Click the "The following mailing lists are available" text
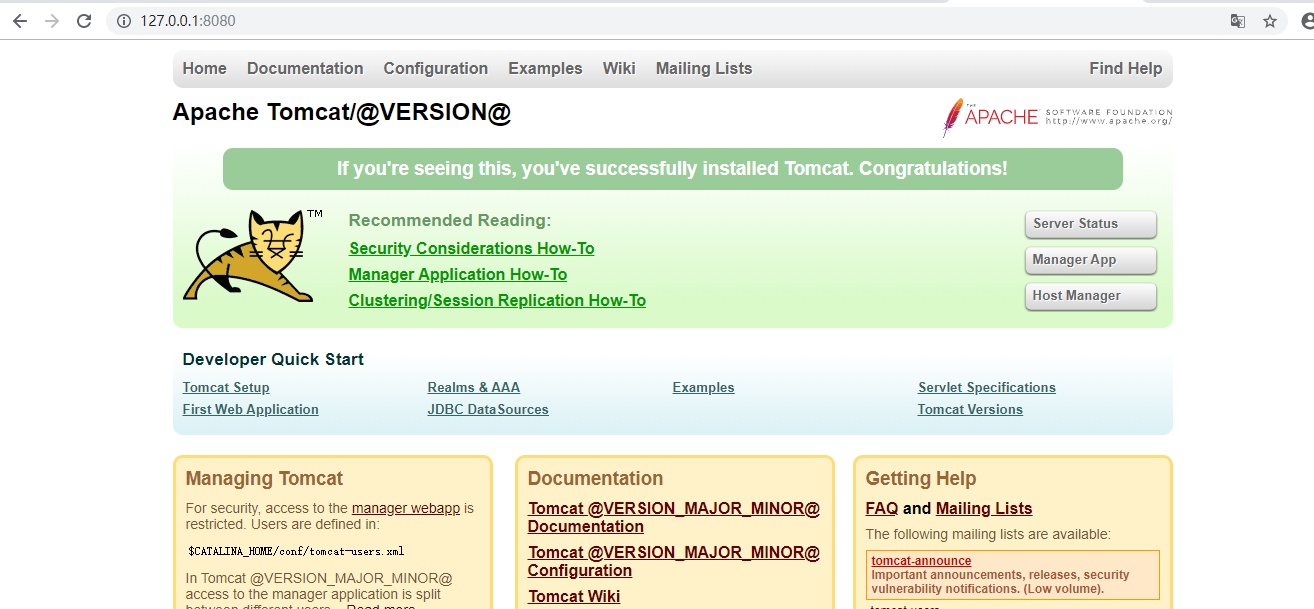The height and width of the screenshot is (609, 1314). click(x=988, y=534)
